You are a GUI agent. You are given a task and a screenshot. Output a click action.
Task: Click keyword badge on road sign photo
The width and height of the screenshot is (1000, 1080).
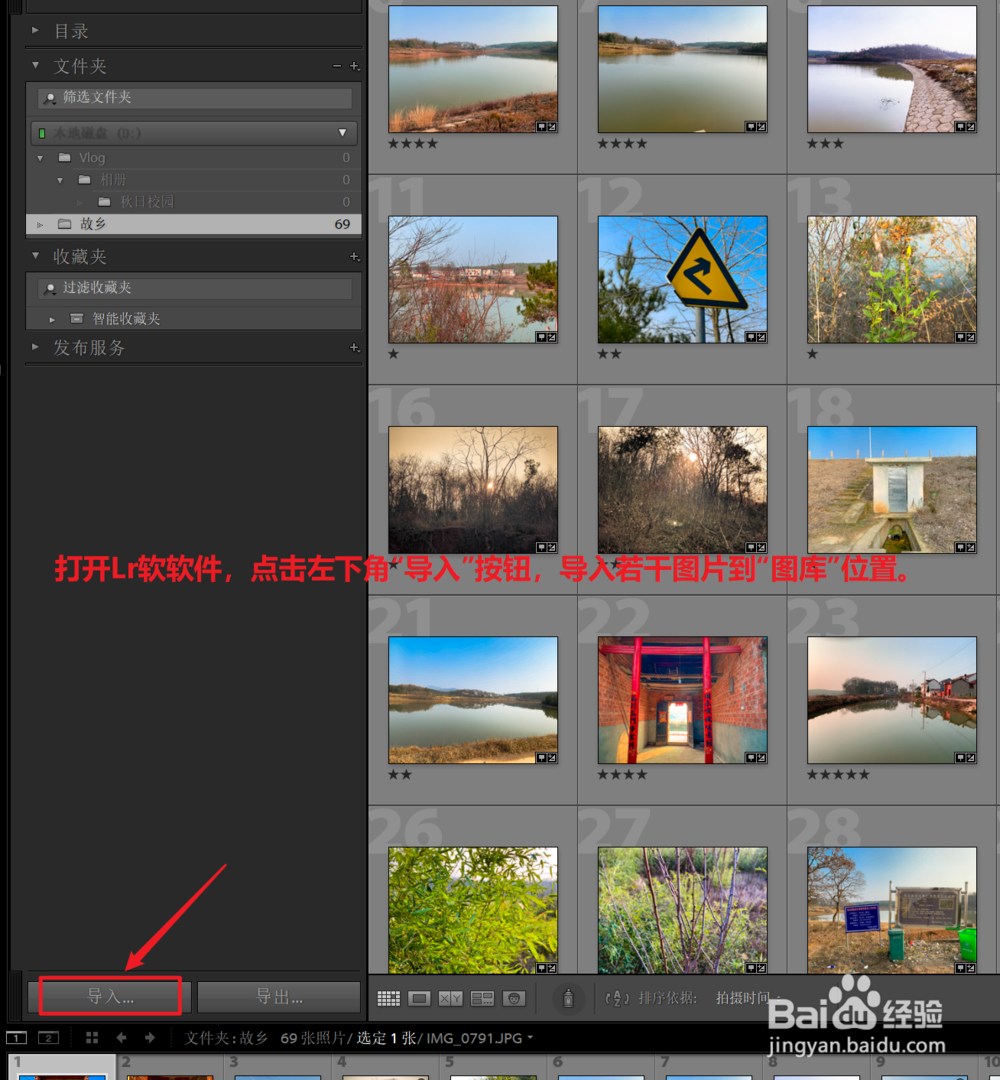[x=751, y=337]
